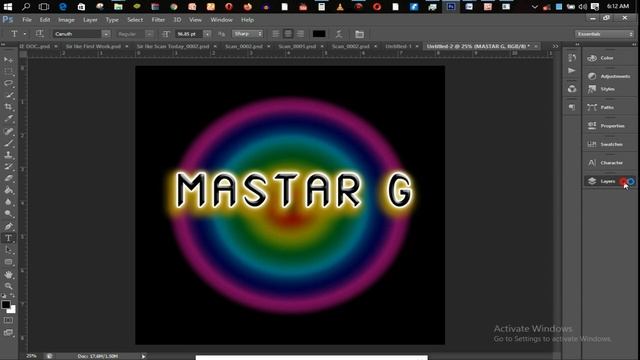Open the Layer menu
Screen dimensions: 640x360
point(90,20)
